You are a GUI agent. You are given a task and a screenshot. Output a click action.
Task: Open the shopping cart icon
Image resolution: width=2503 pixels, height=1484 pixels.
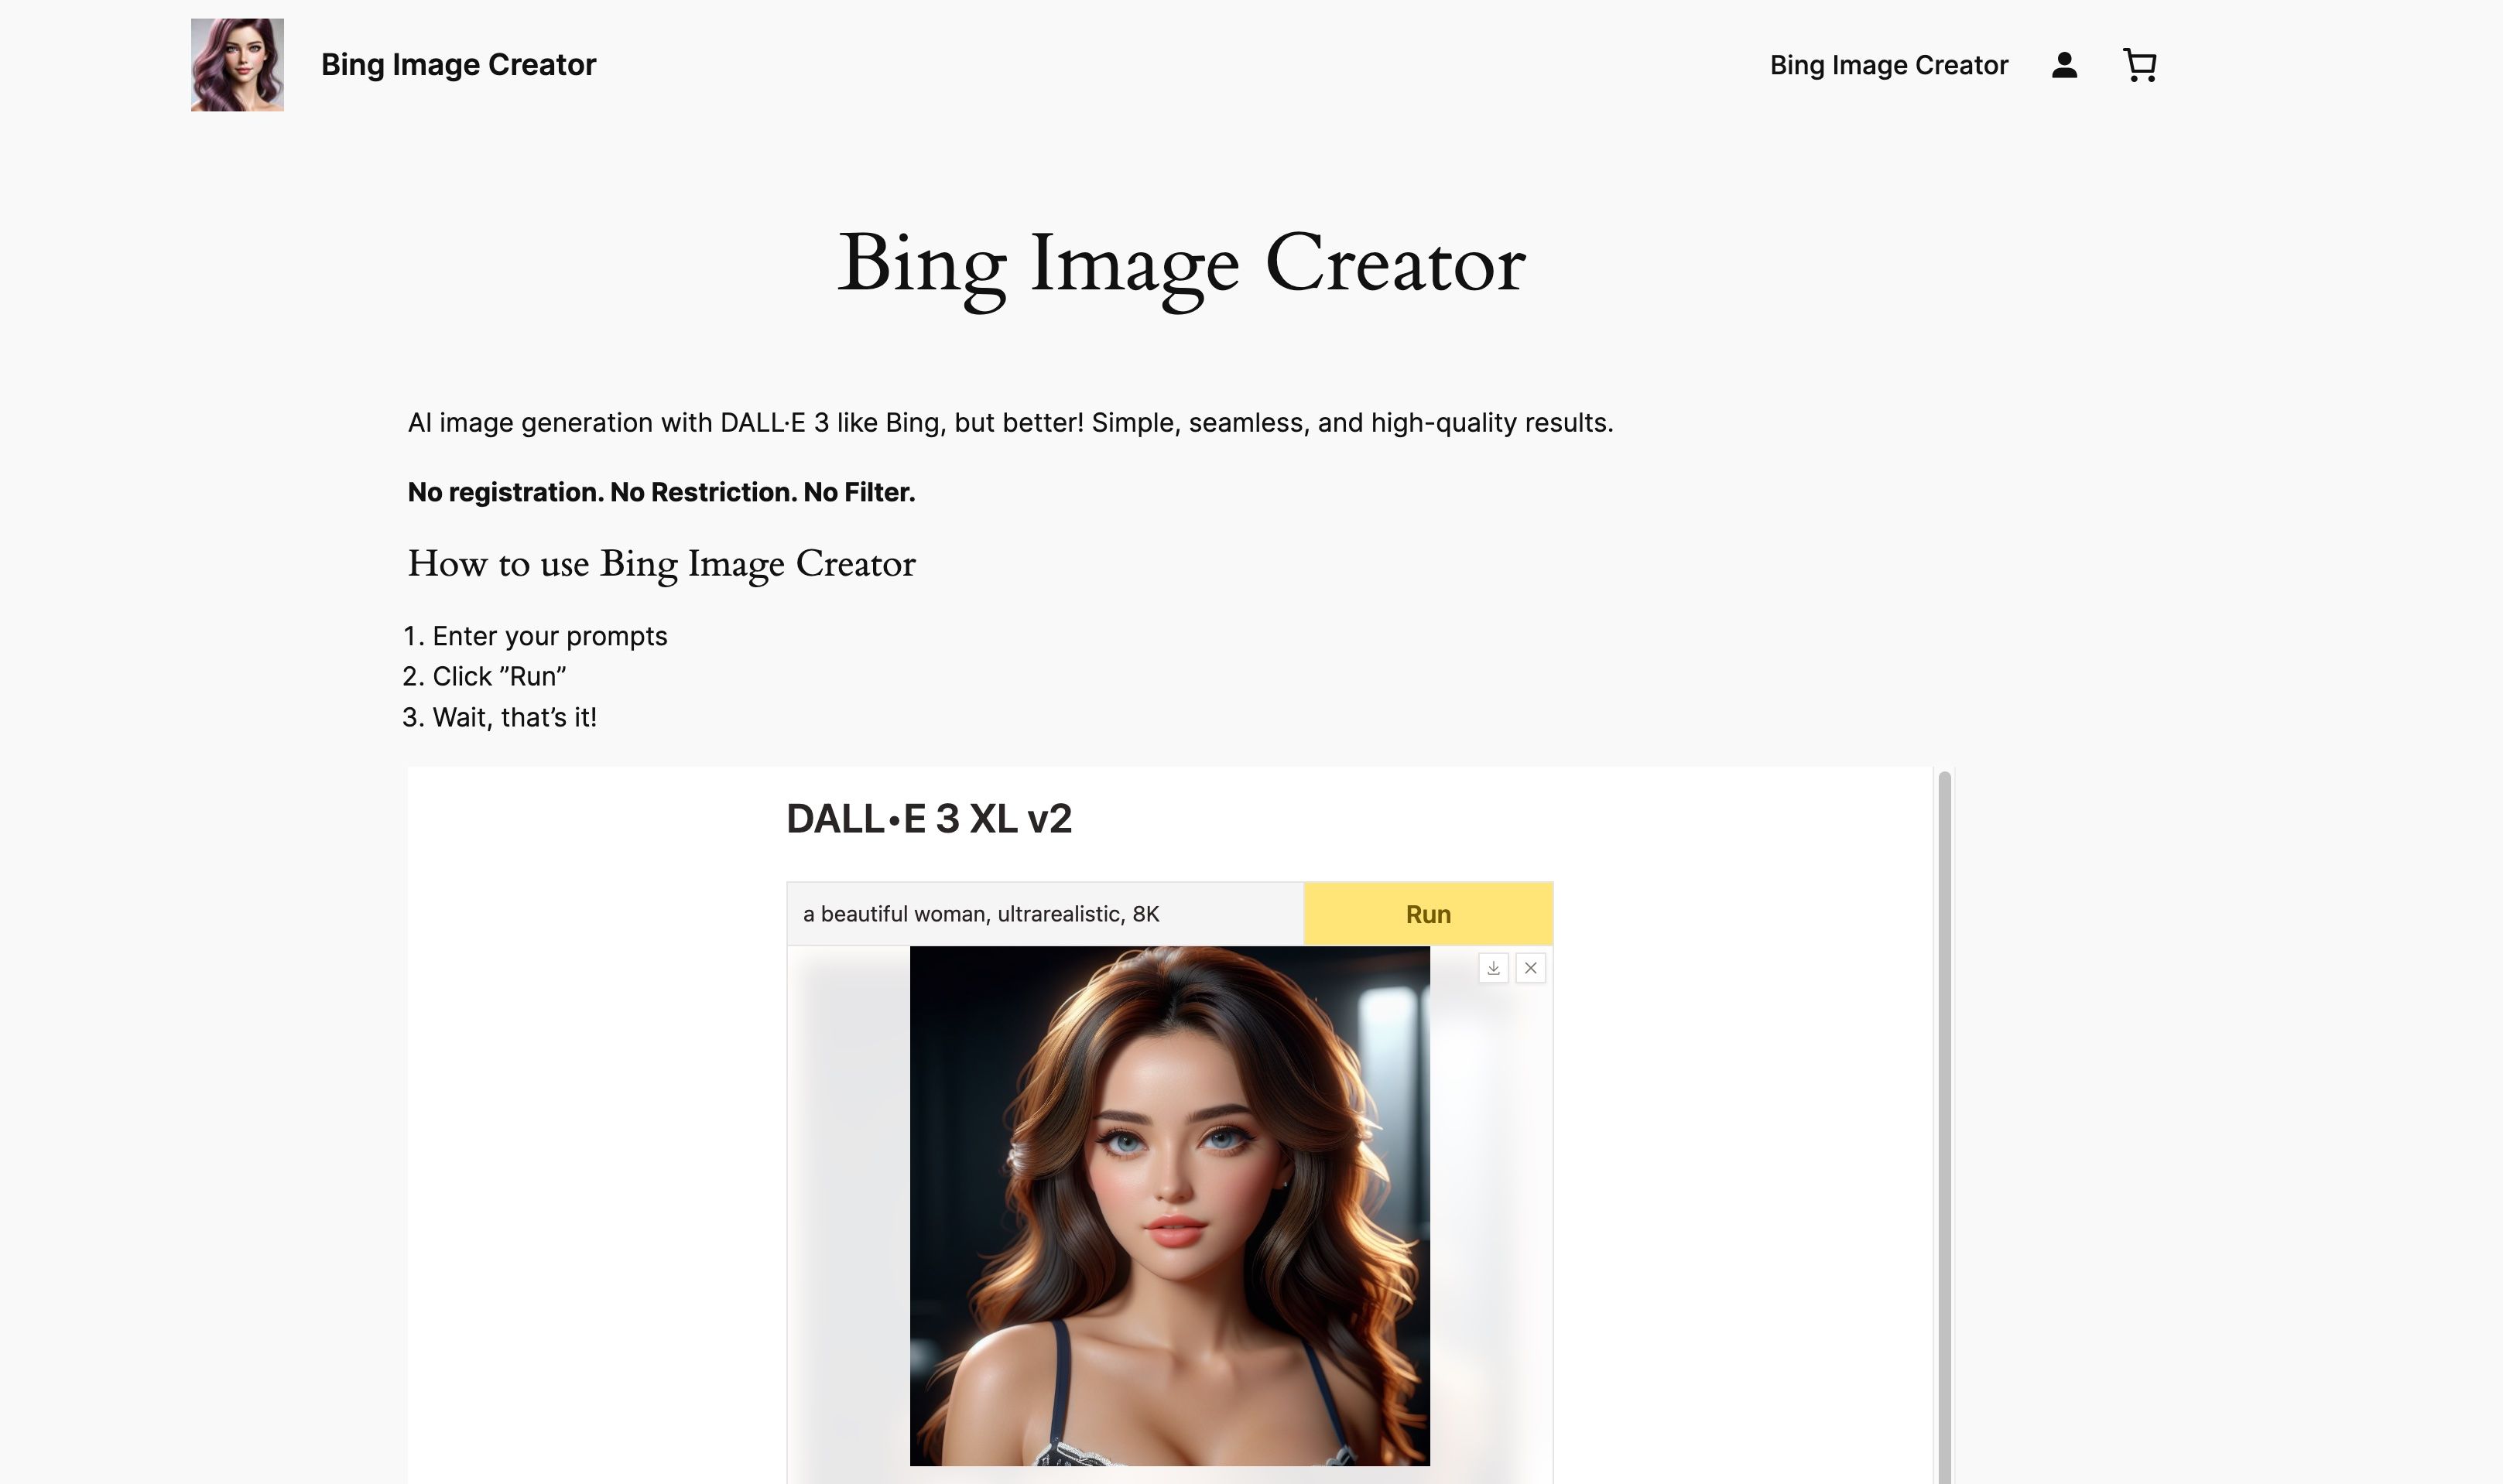[2139, 65]
